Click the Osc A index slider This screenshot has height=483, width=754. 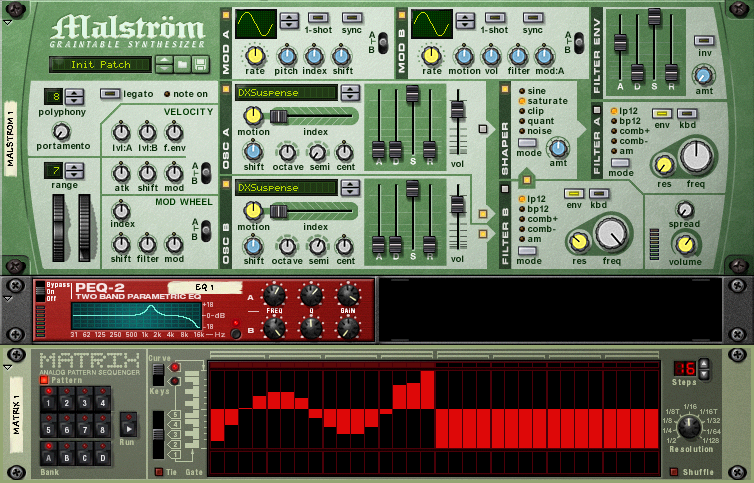point(280,117)
